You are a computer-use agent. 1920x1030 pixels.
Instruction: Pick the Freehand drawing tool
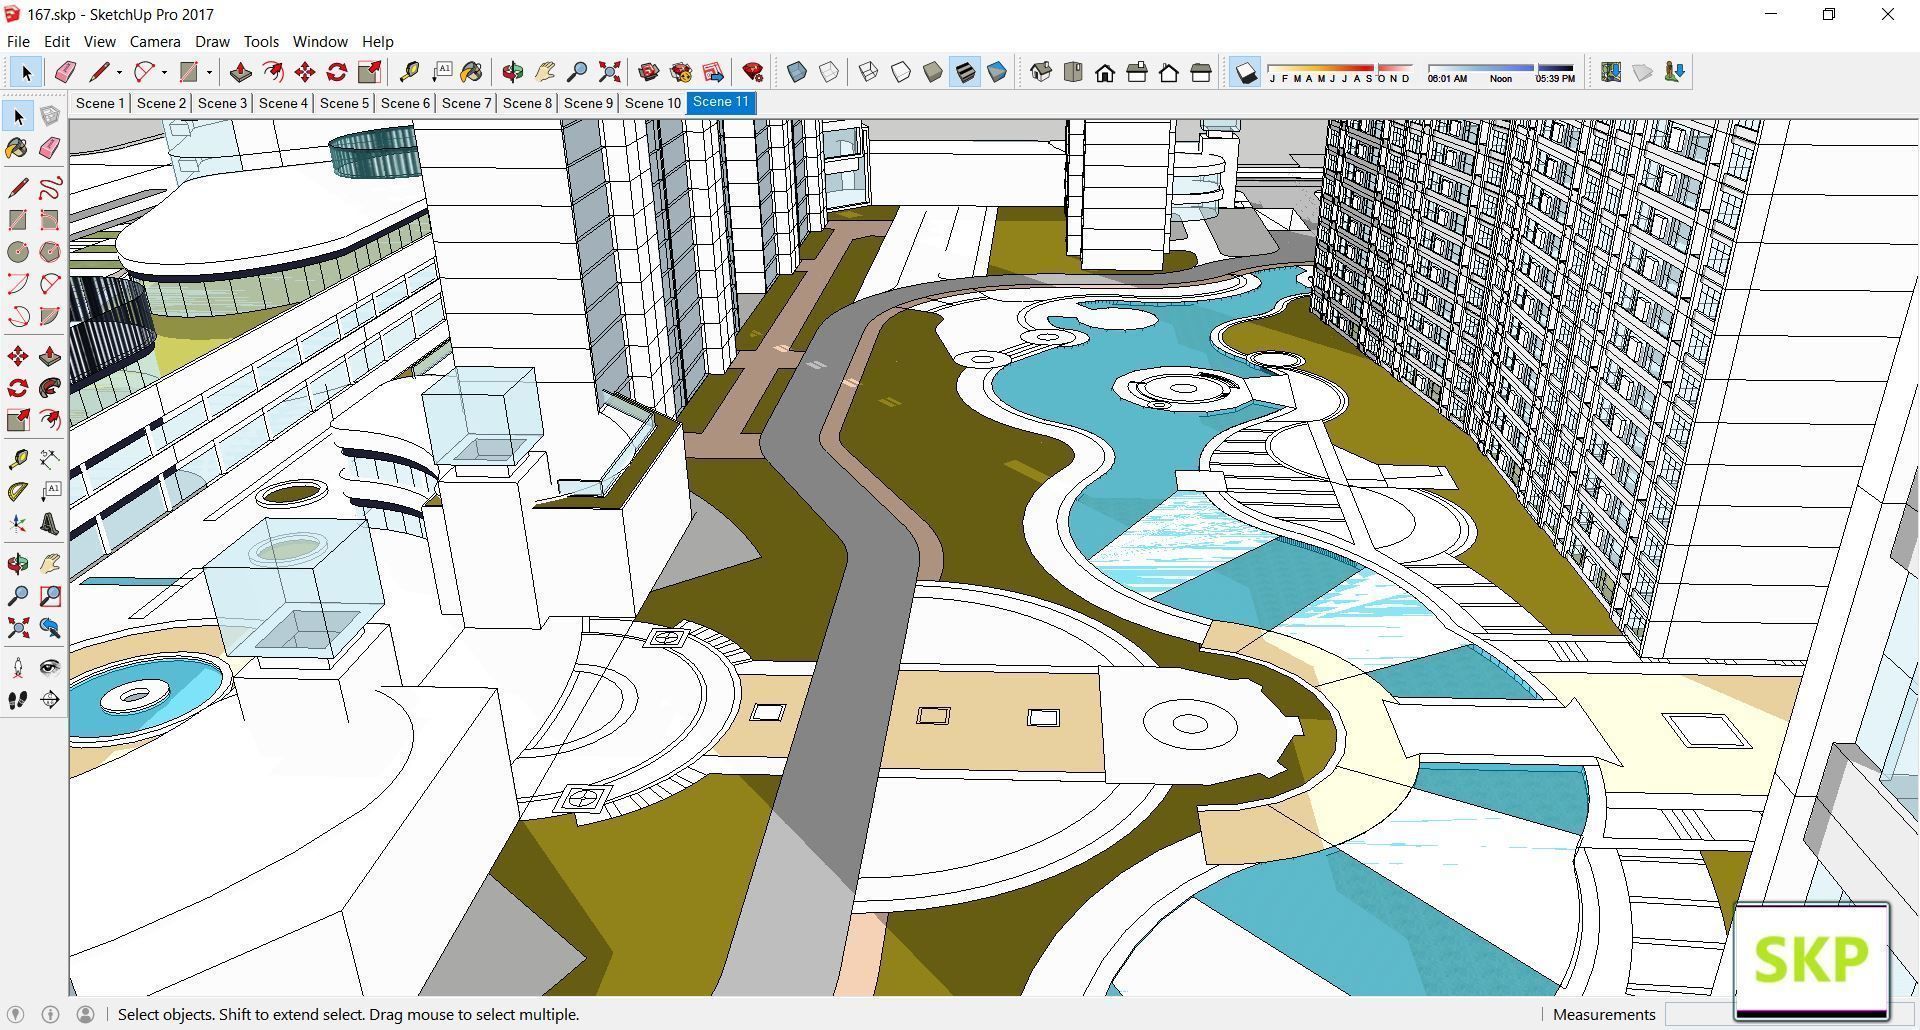point(49,188)
